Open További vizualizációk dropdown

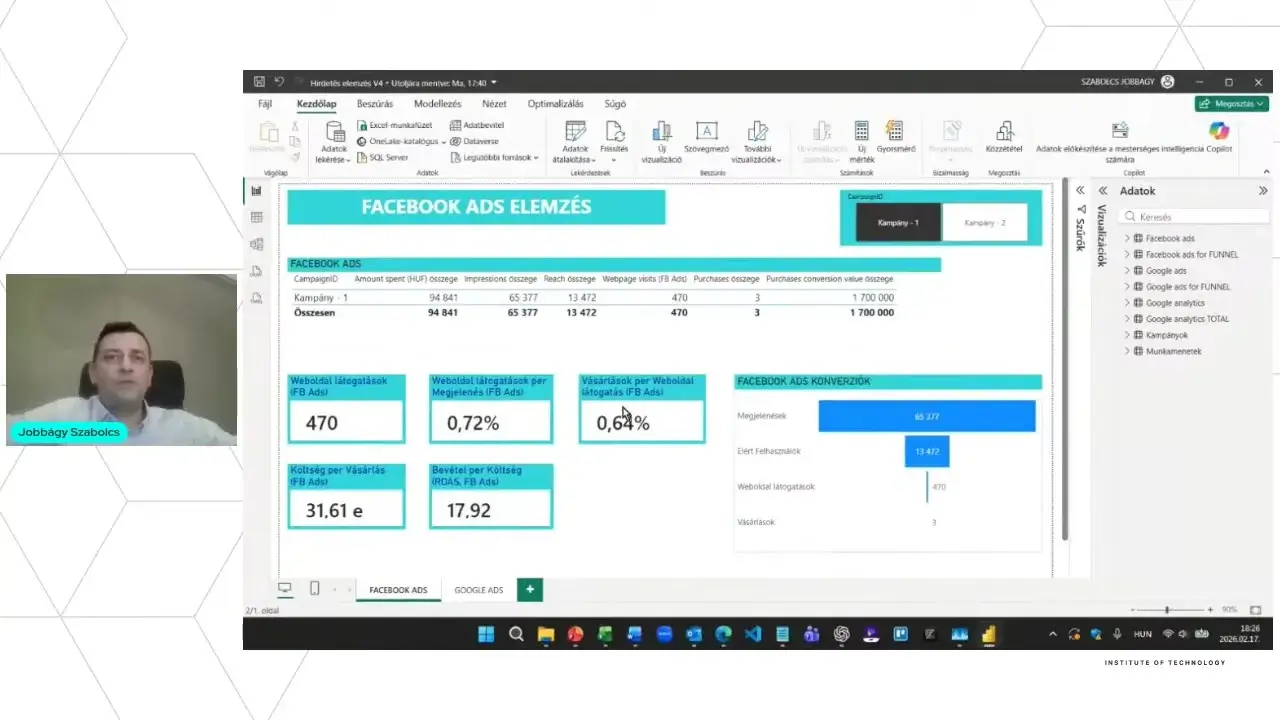point(757,142)
